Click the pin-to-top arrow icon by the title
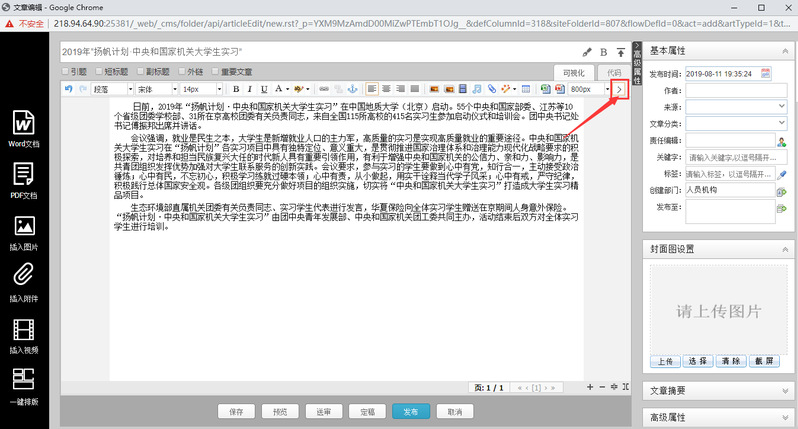This screenshot has width=798, height=429. (x=621, y=52)
